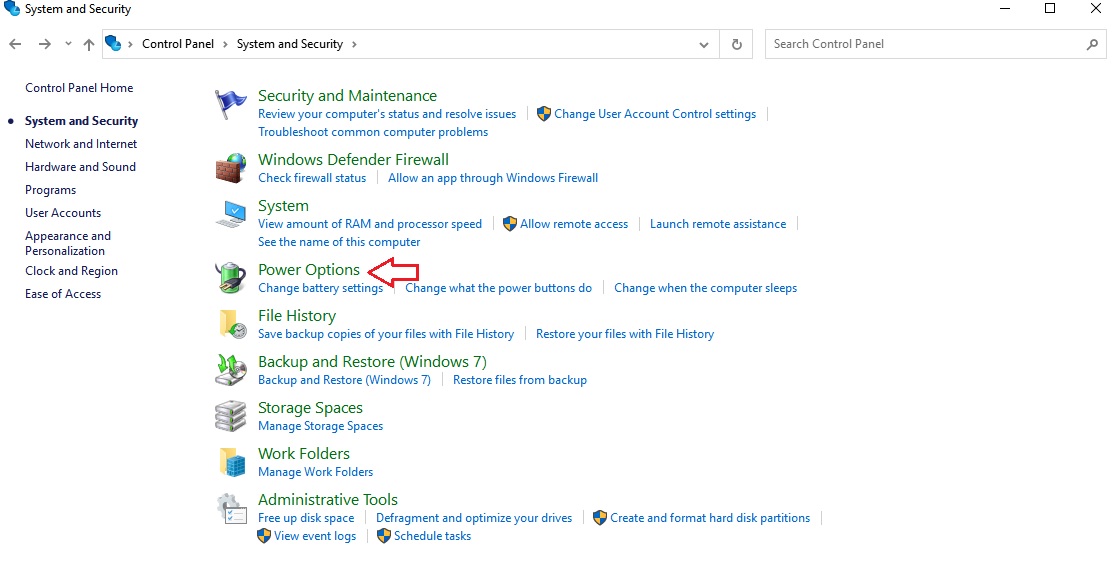Open Change User Account Control settings
Screen dimensions: 1113x581
654,114
